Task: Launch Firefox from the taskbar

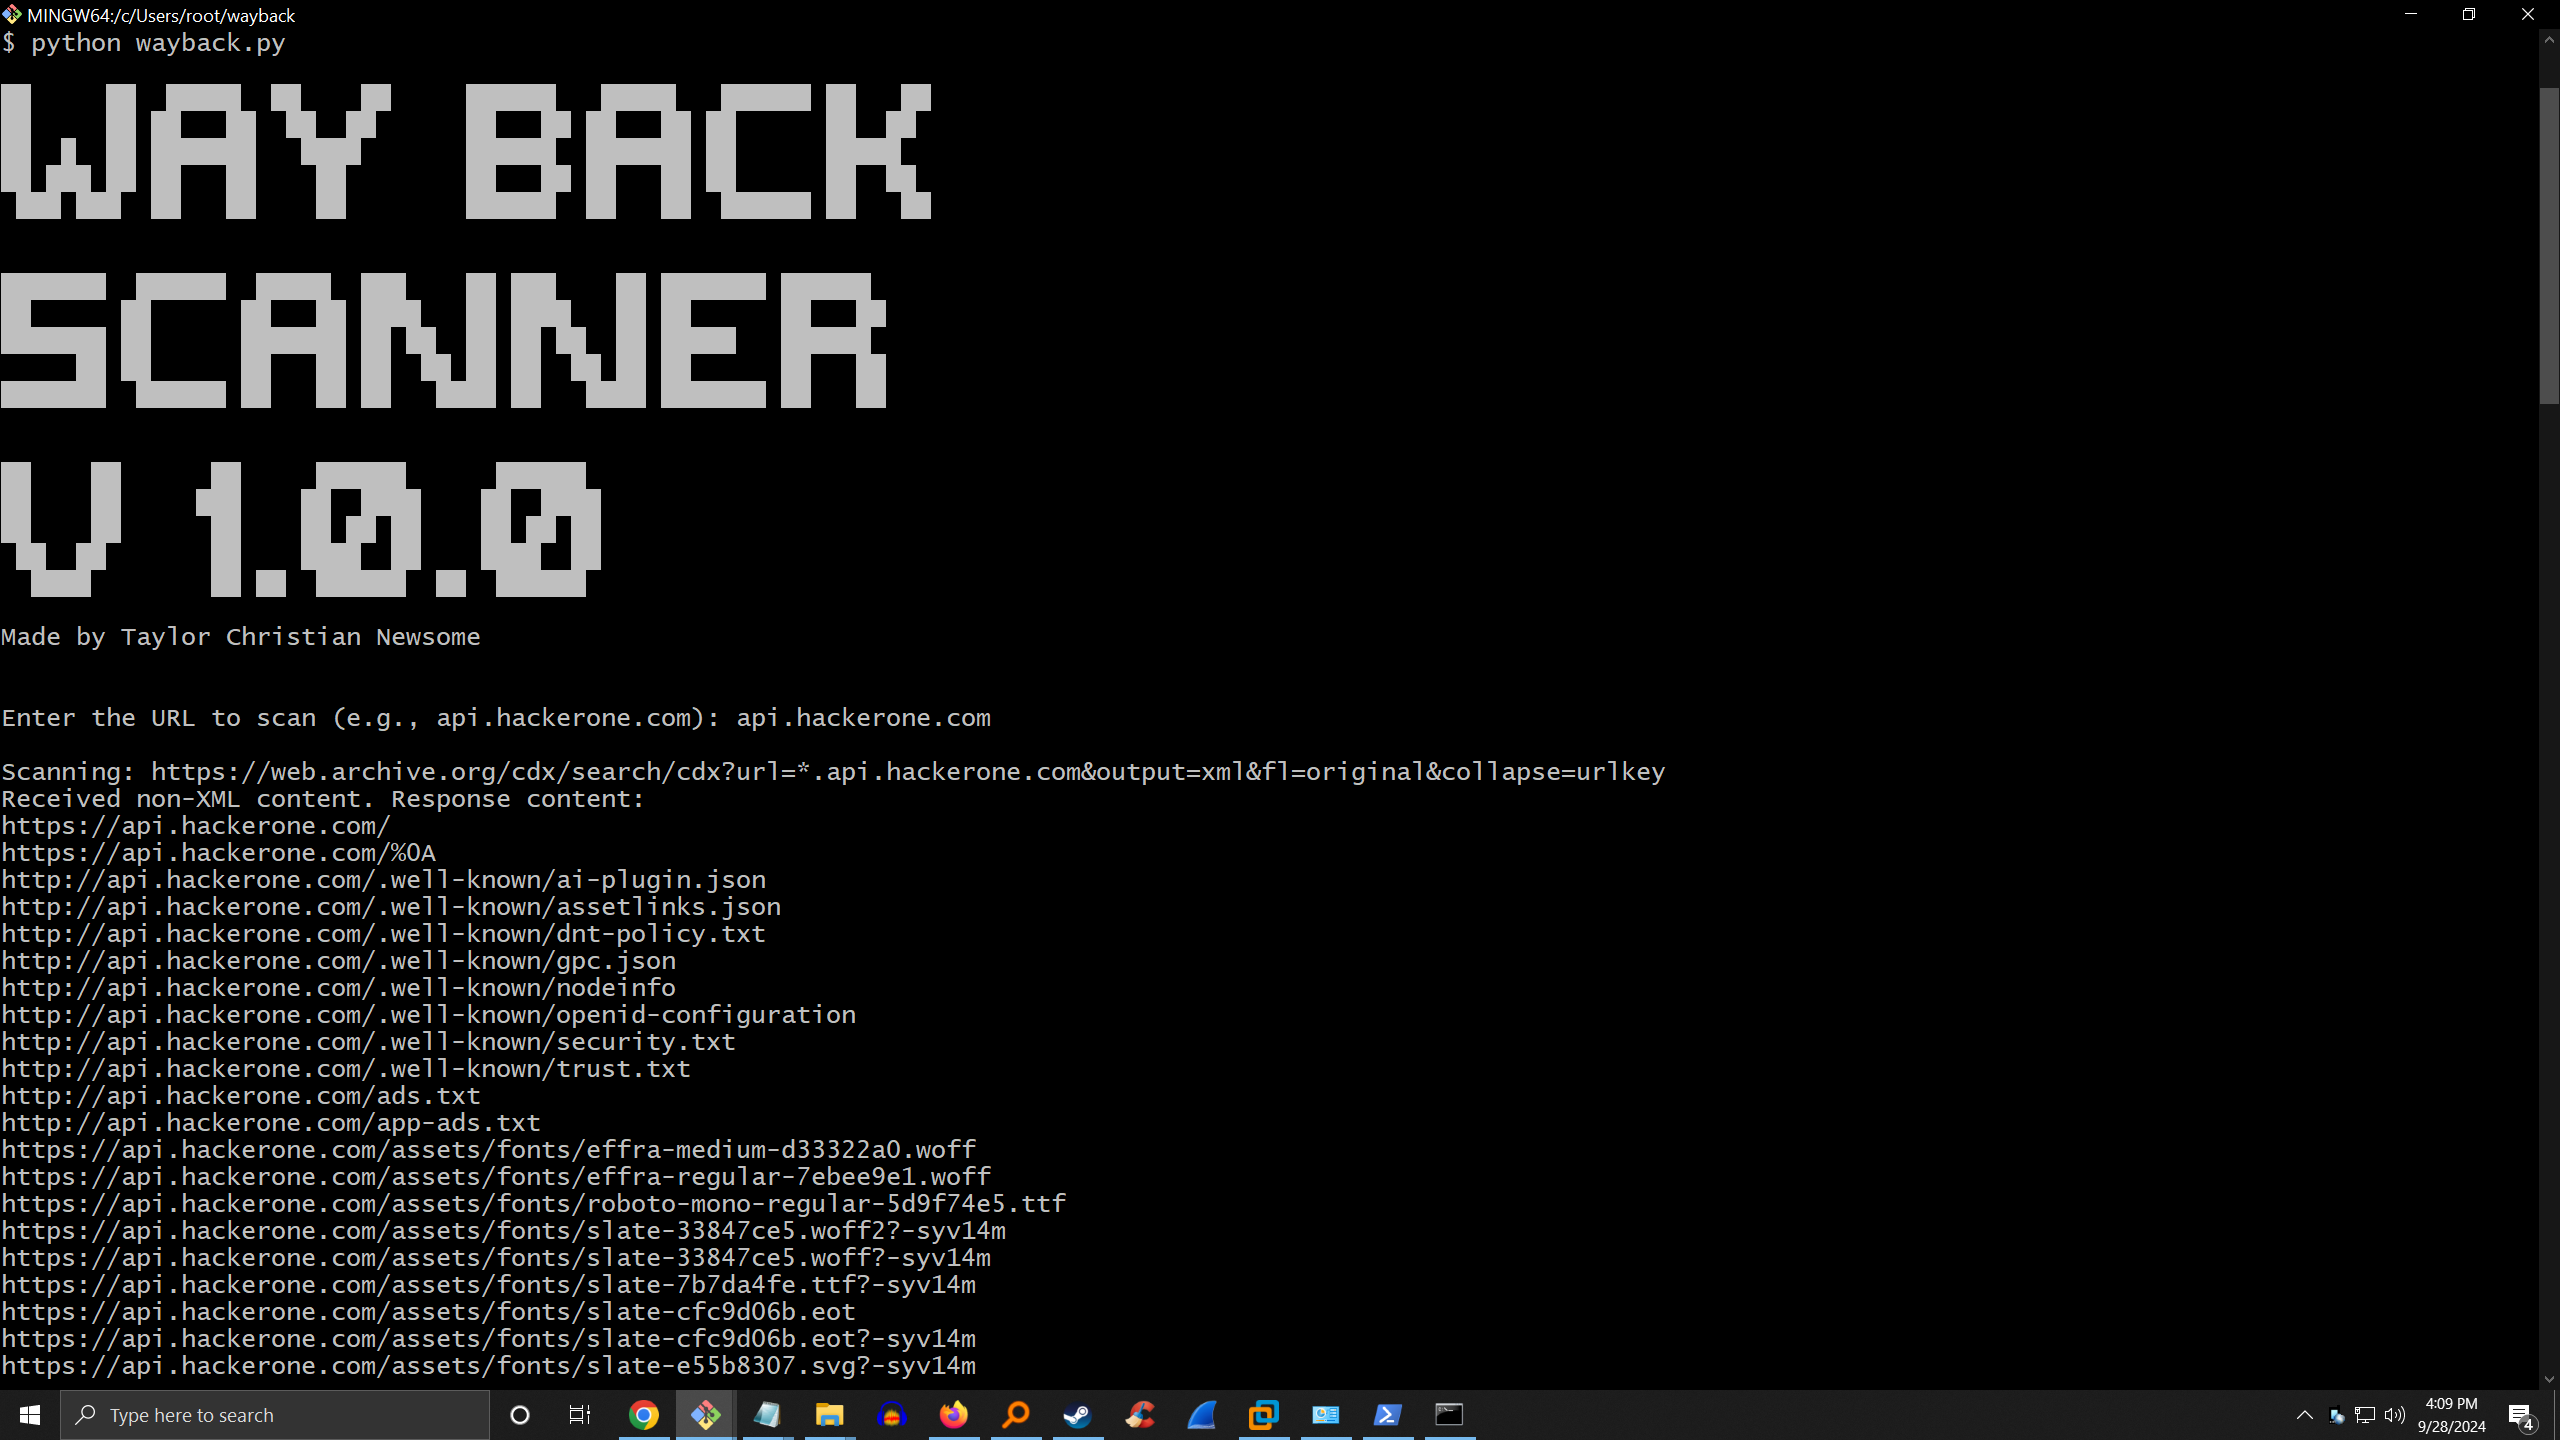Action: coord(953,1415)
